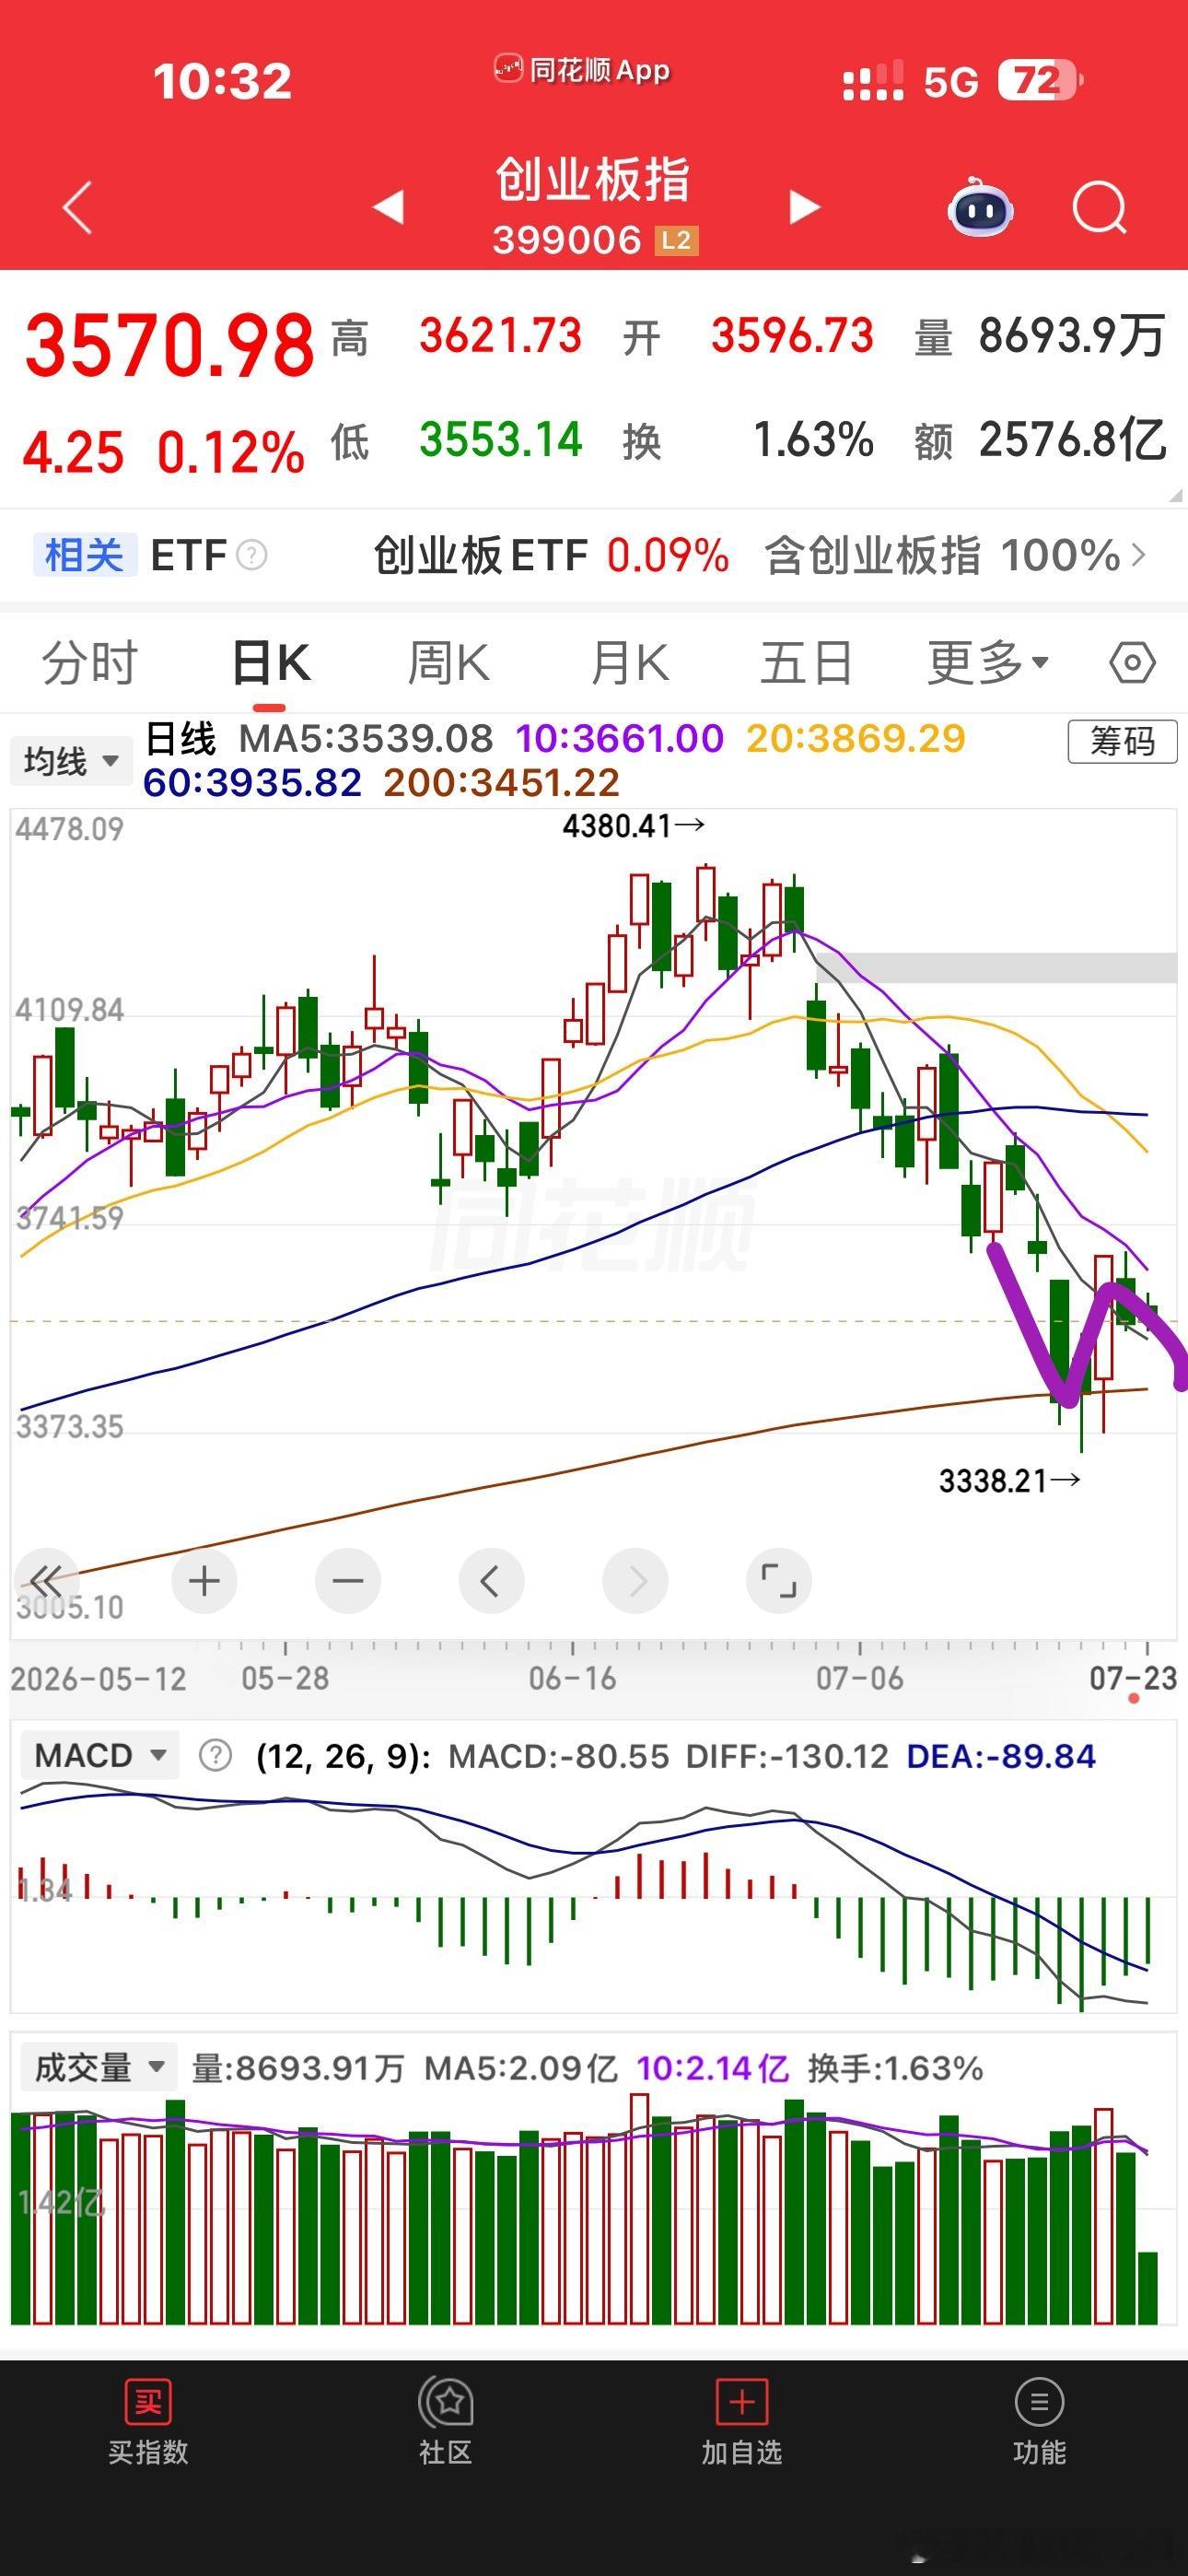Switch to next index with right triangle
Screen dimensions: 1188x2576
pos(804,207)
